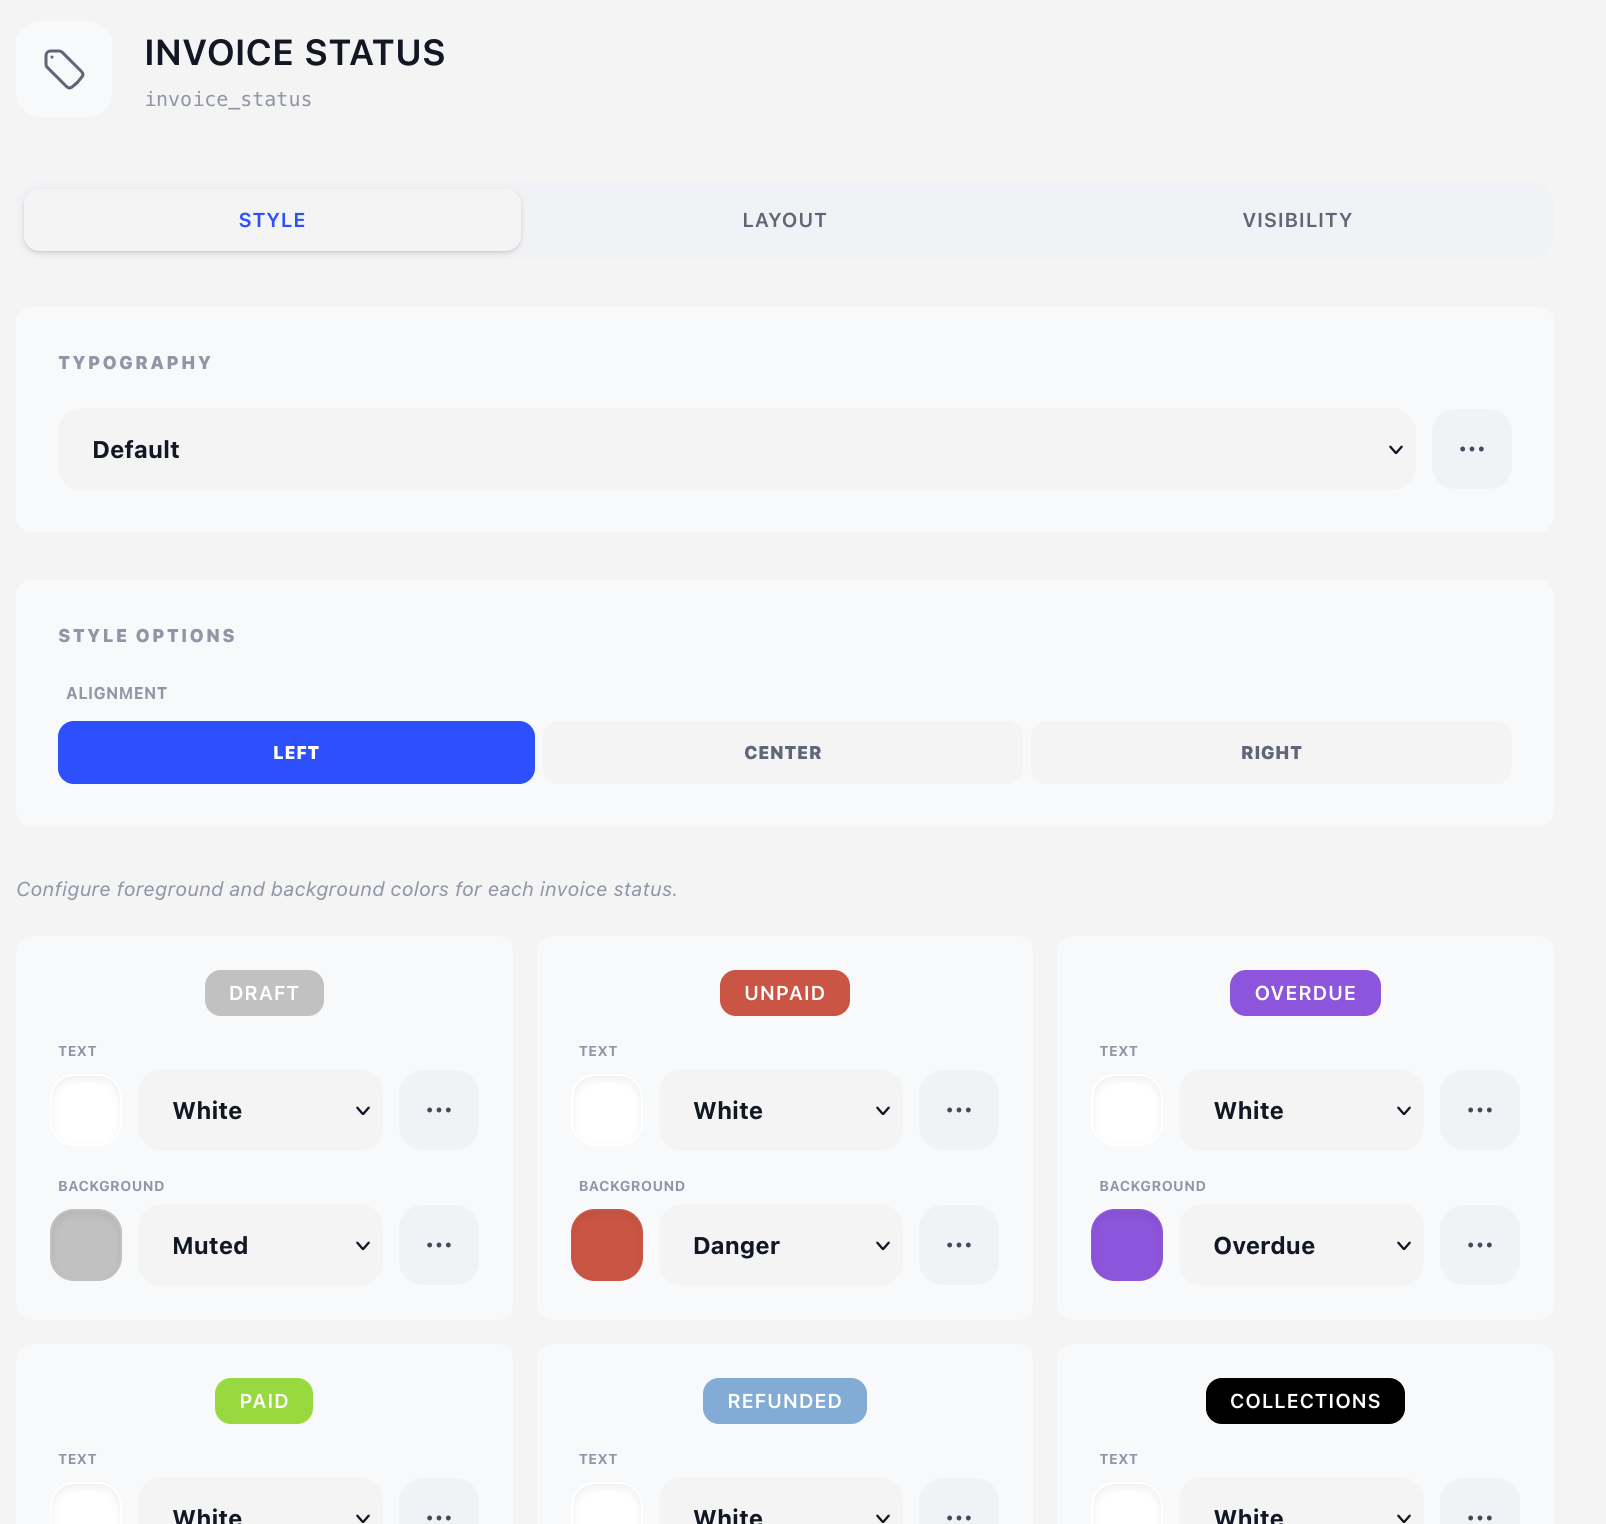Click the 'Configure foreground and background colors' description

[x=347, y=889]
